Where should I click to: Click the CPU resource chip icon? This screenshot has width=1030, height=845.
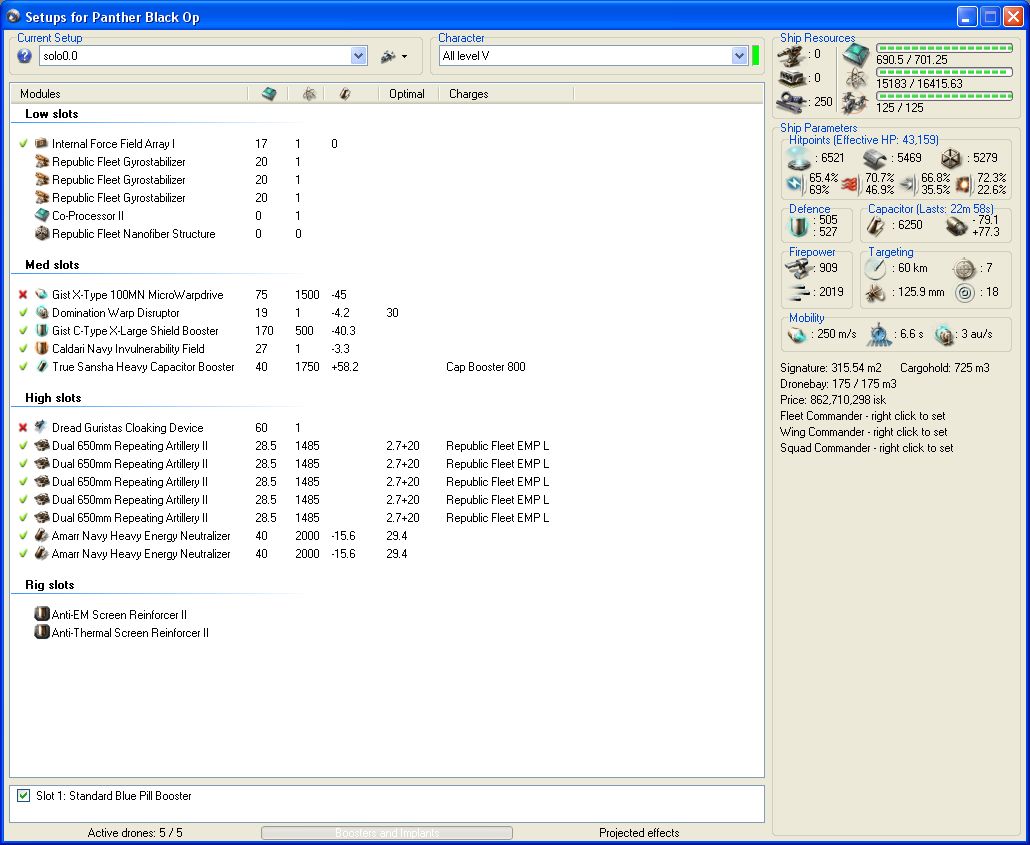tap(857, 55)
